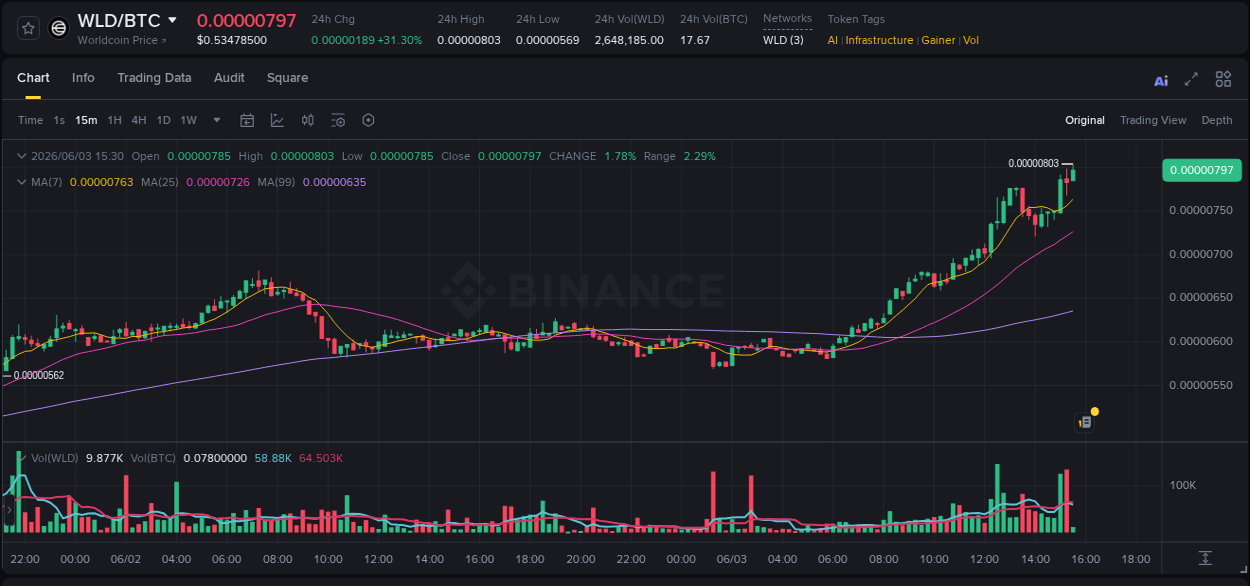Viewport: 1250px width, 586px height.
Task: Select the MA(99) indicator value 0.00000635
Action: 334,182
